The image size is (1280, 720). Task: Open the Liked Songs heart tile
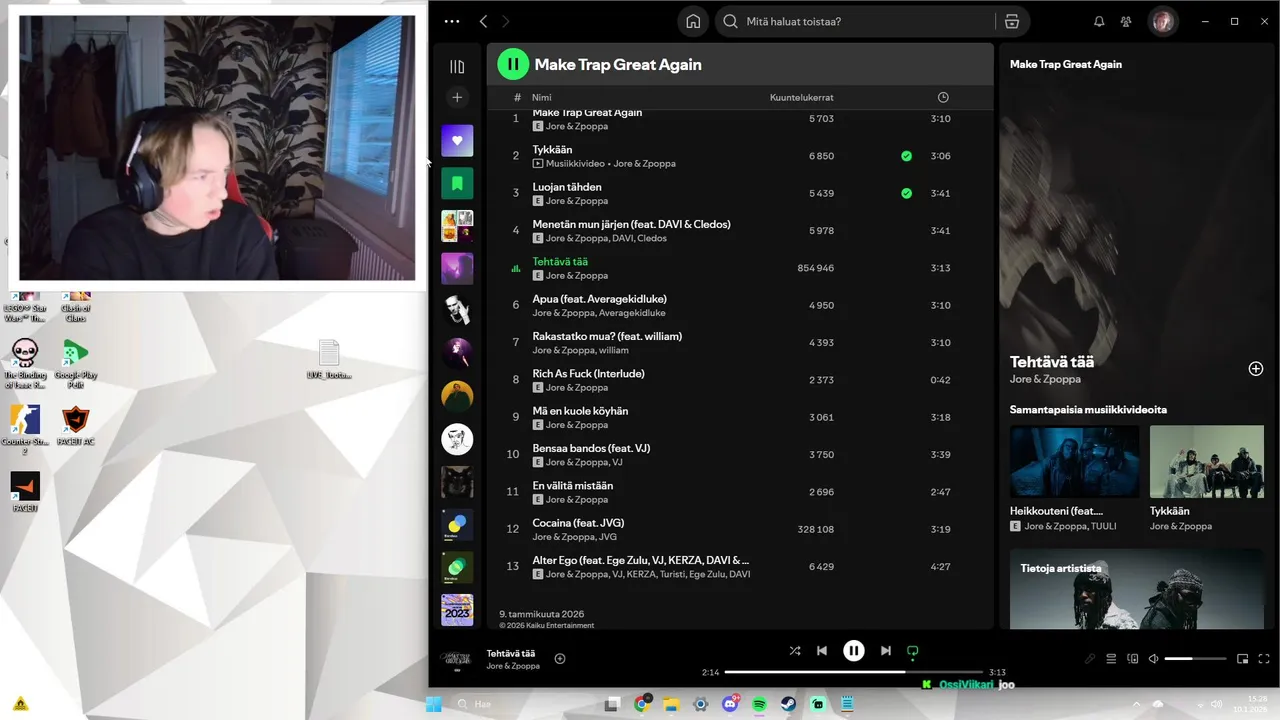click(x=457, y=140)
